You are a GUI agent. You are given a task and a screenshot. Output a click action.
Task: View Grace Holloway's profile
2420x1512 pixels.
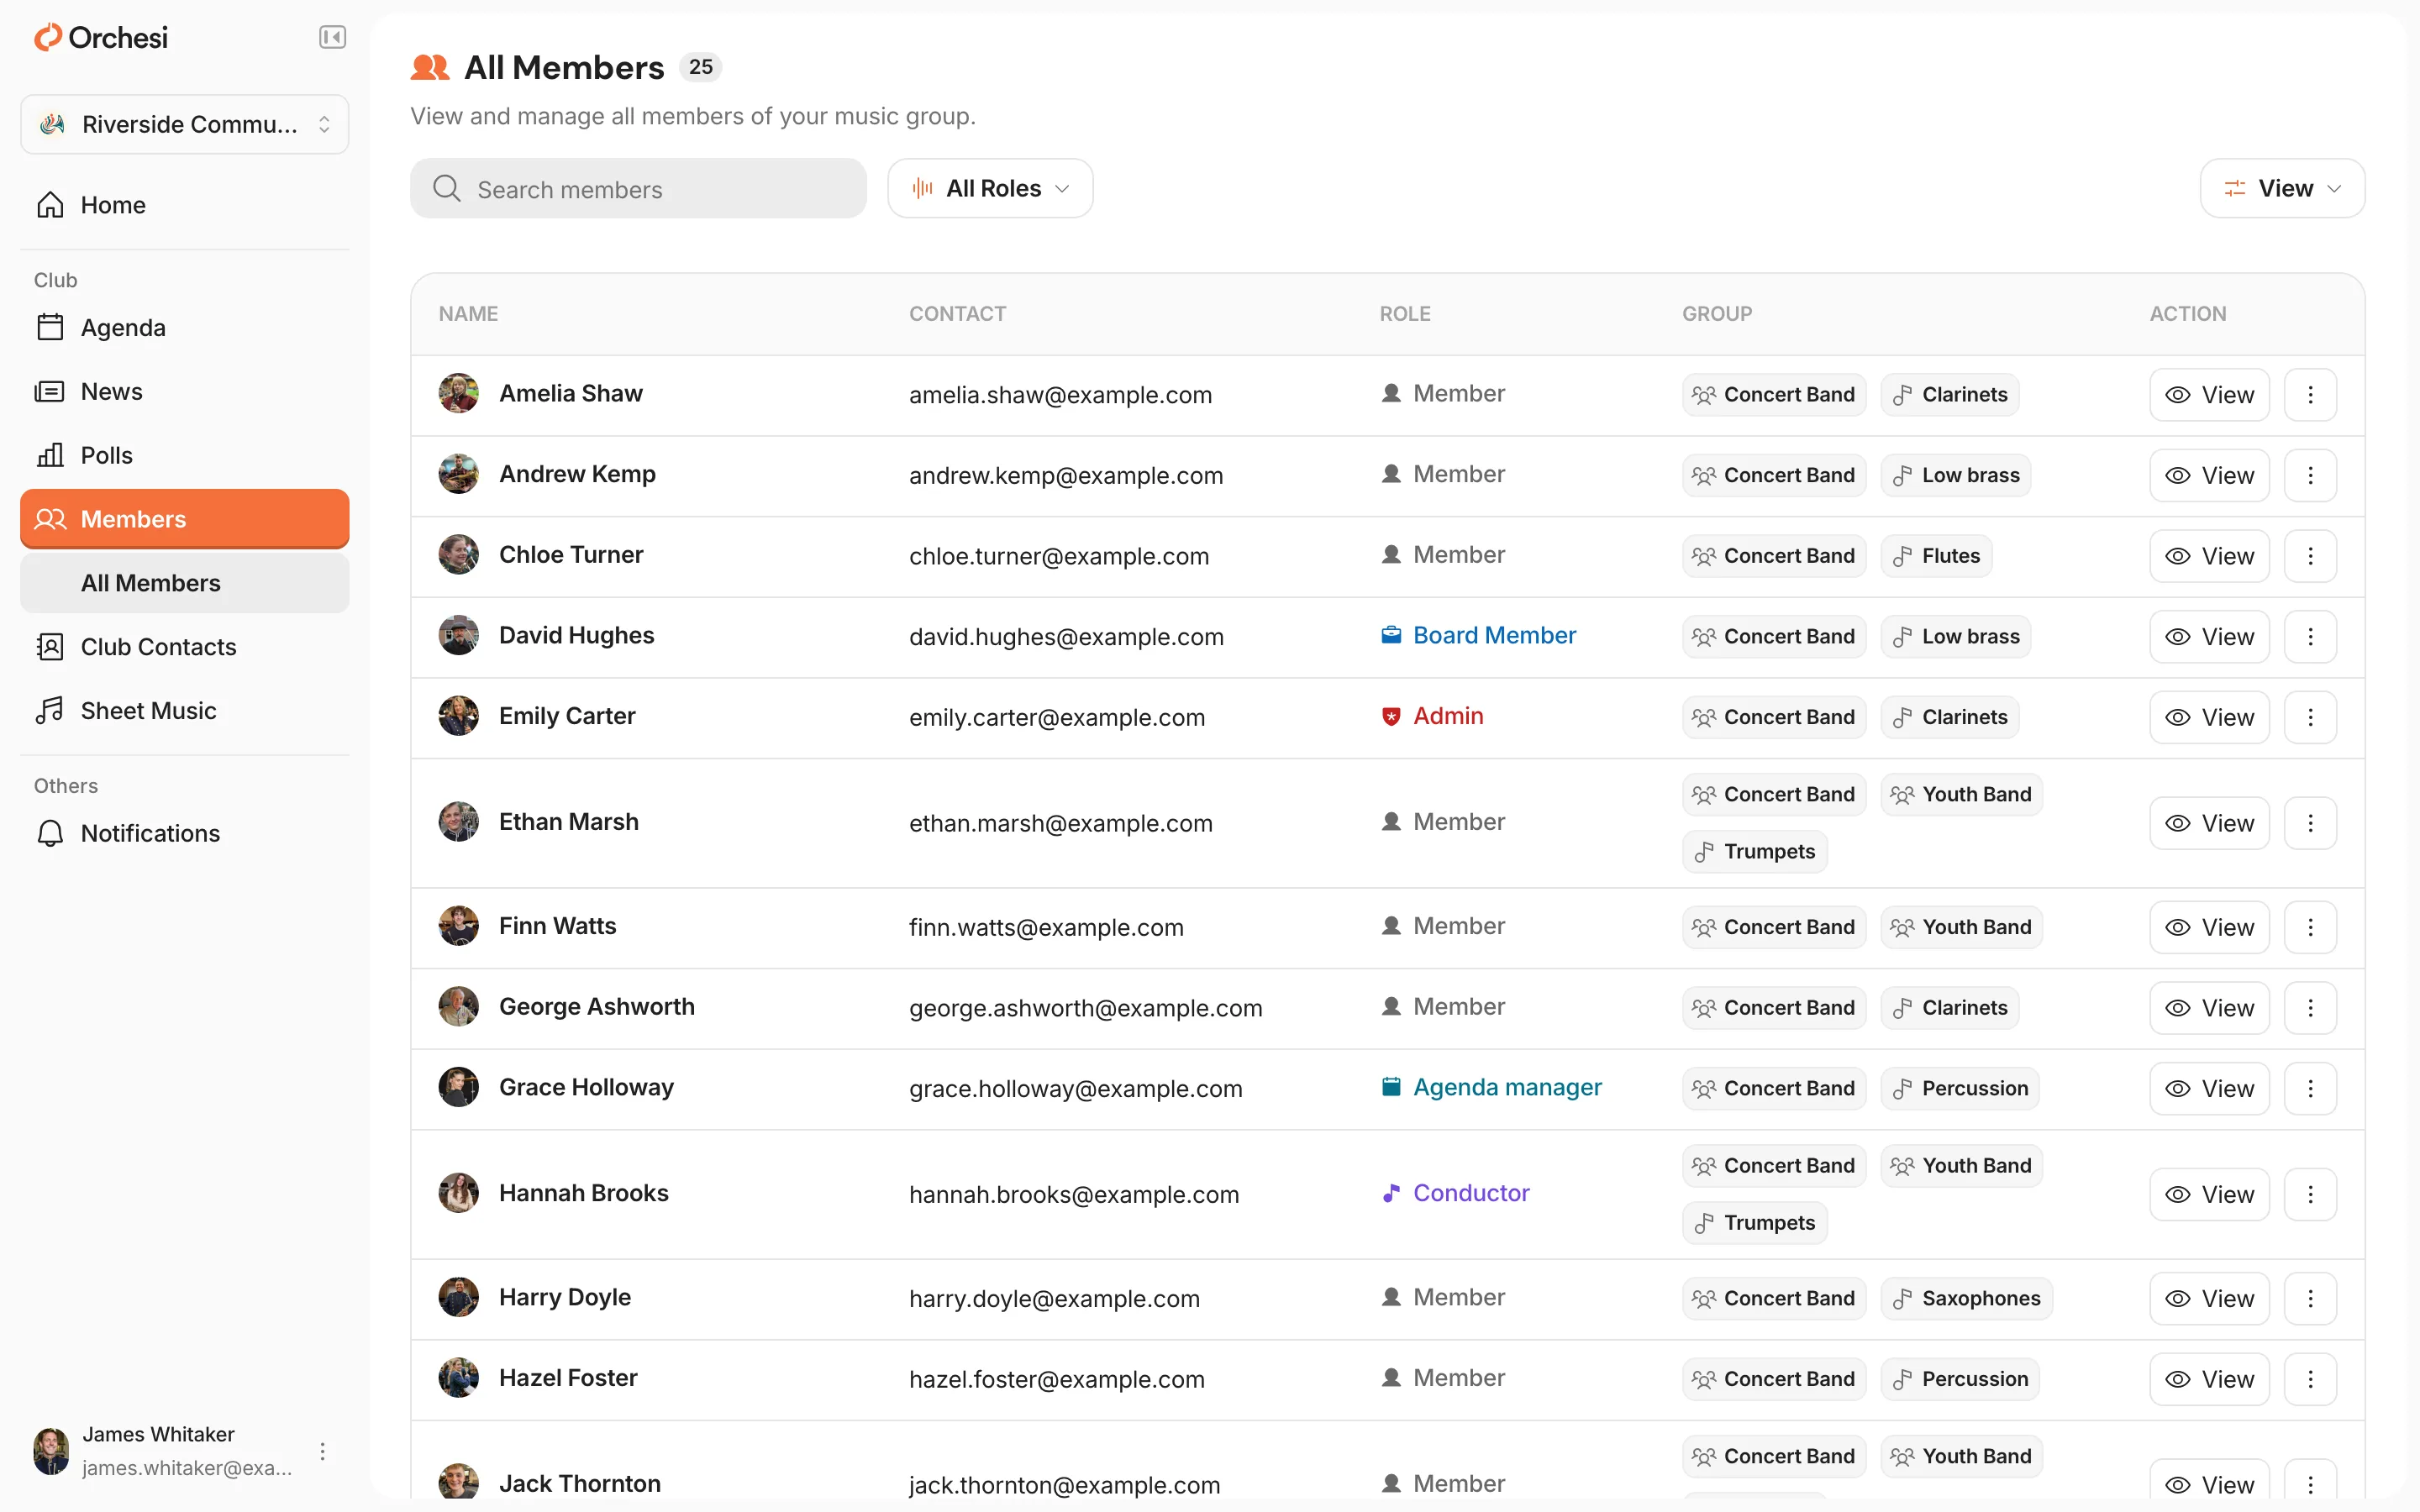click(2209, 1089)
